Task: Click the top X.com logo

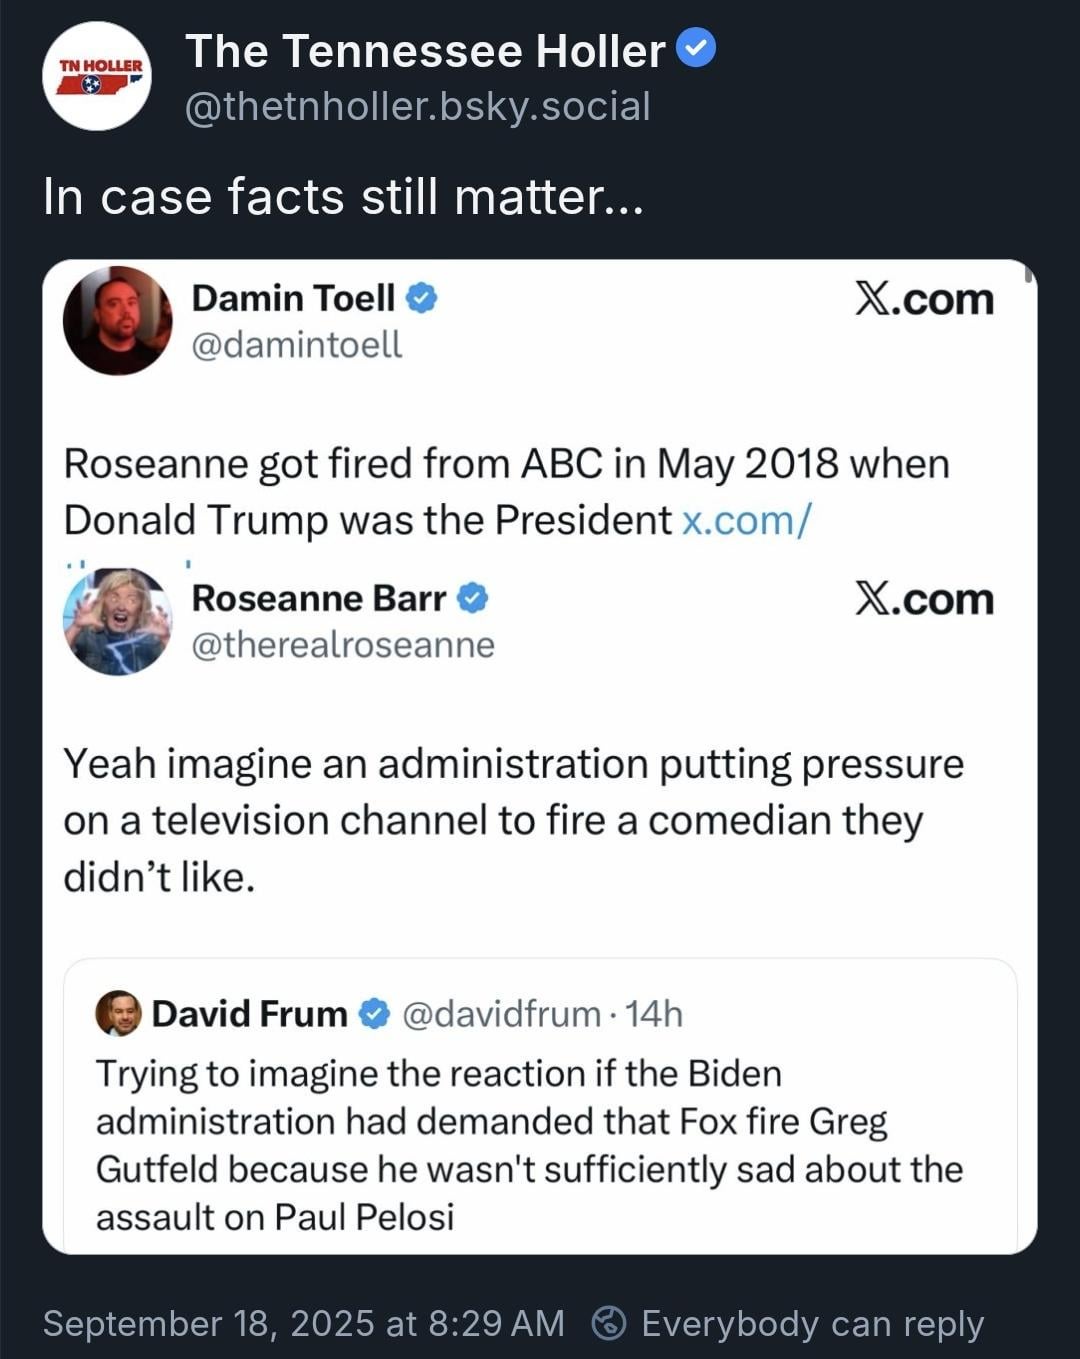Action: (924, 298)
